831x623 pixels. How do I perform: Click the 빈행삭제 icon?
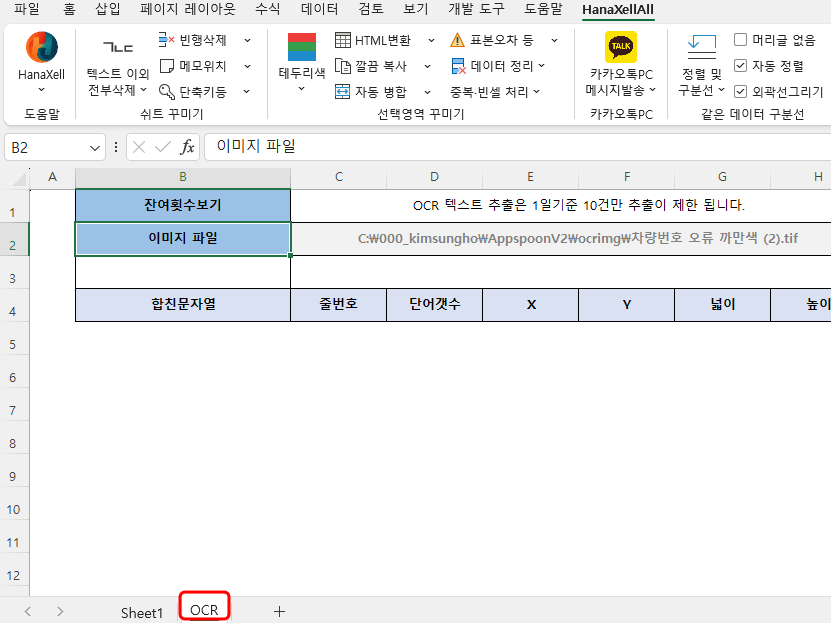tap(166, 40)
